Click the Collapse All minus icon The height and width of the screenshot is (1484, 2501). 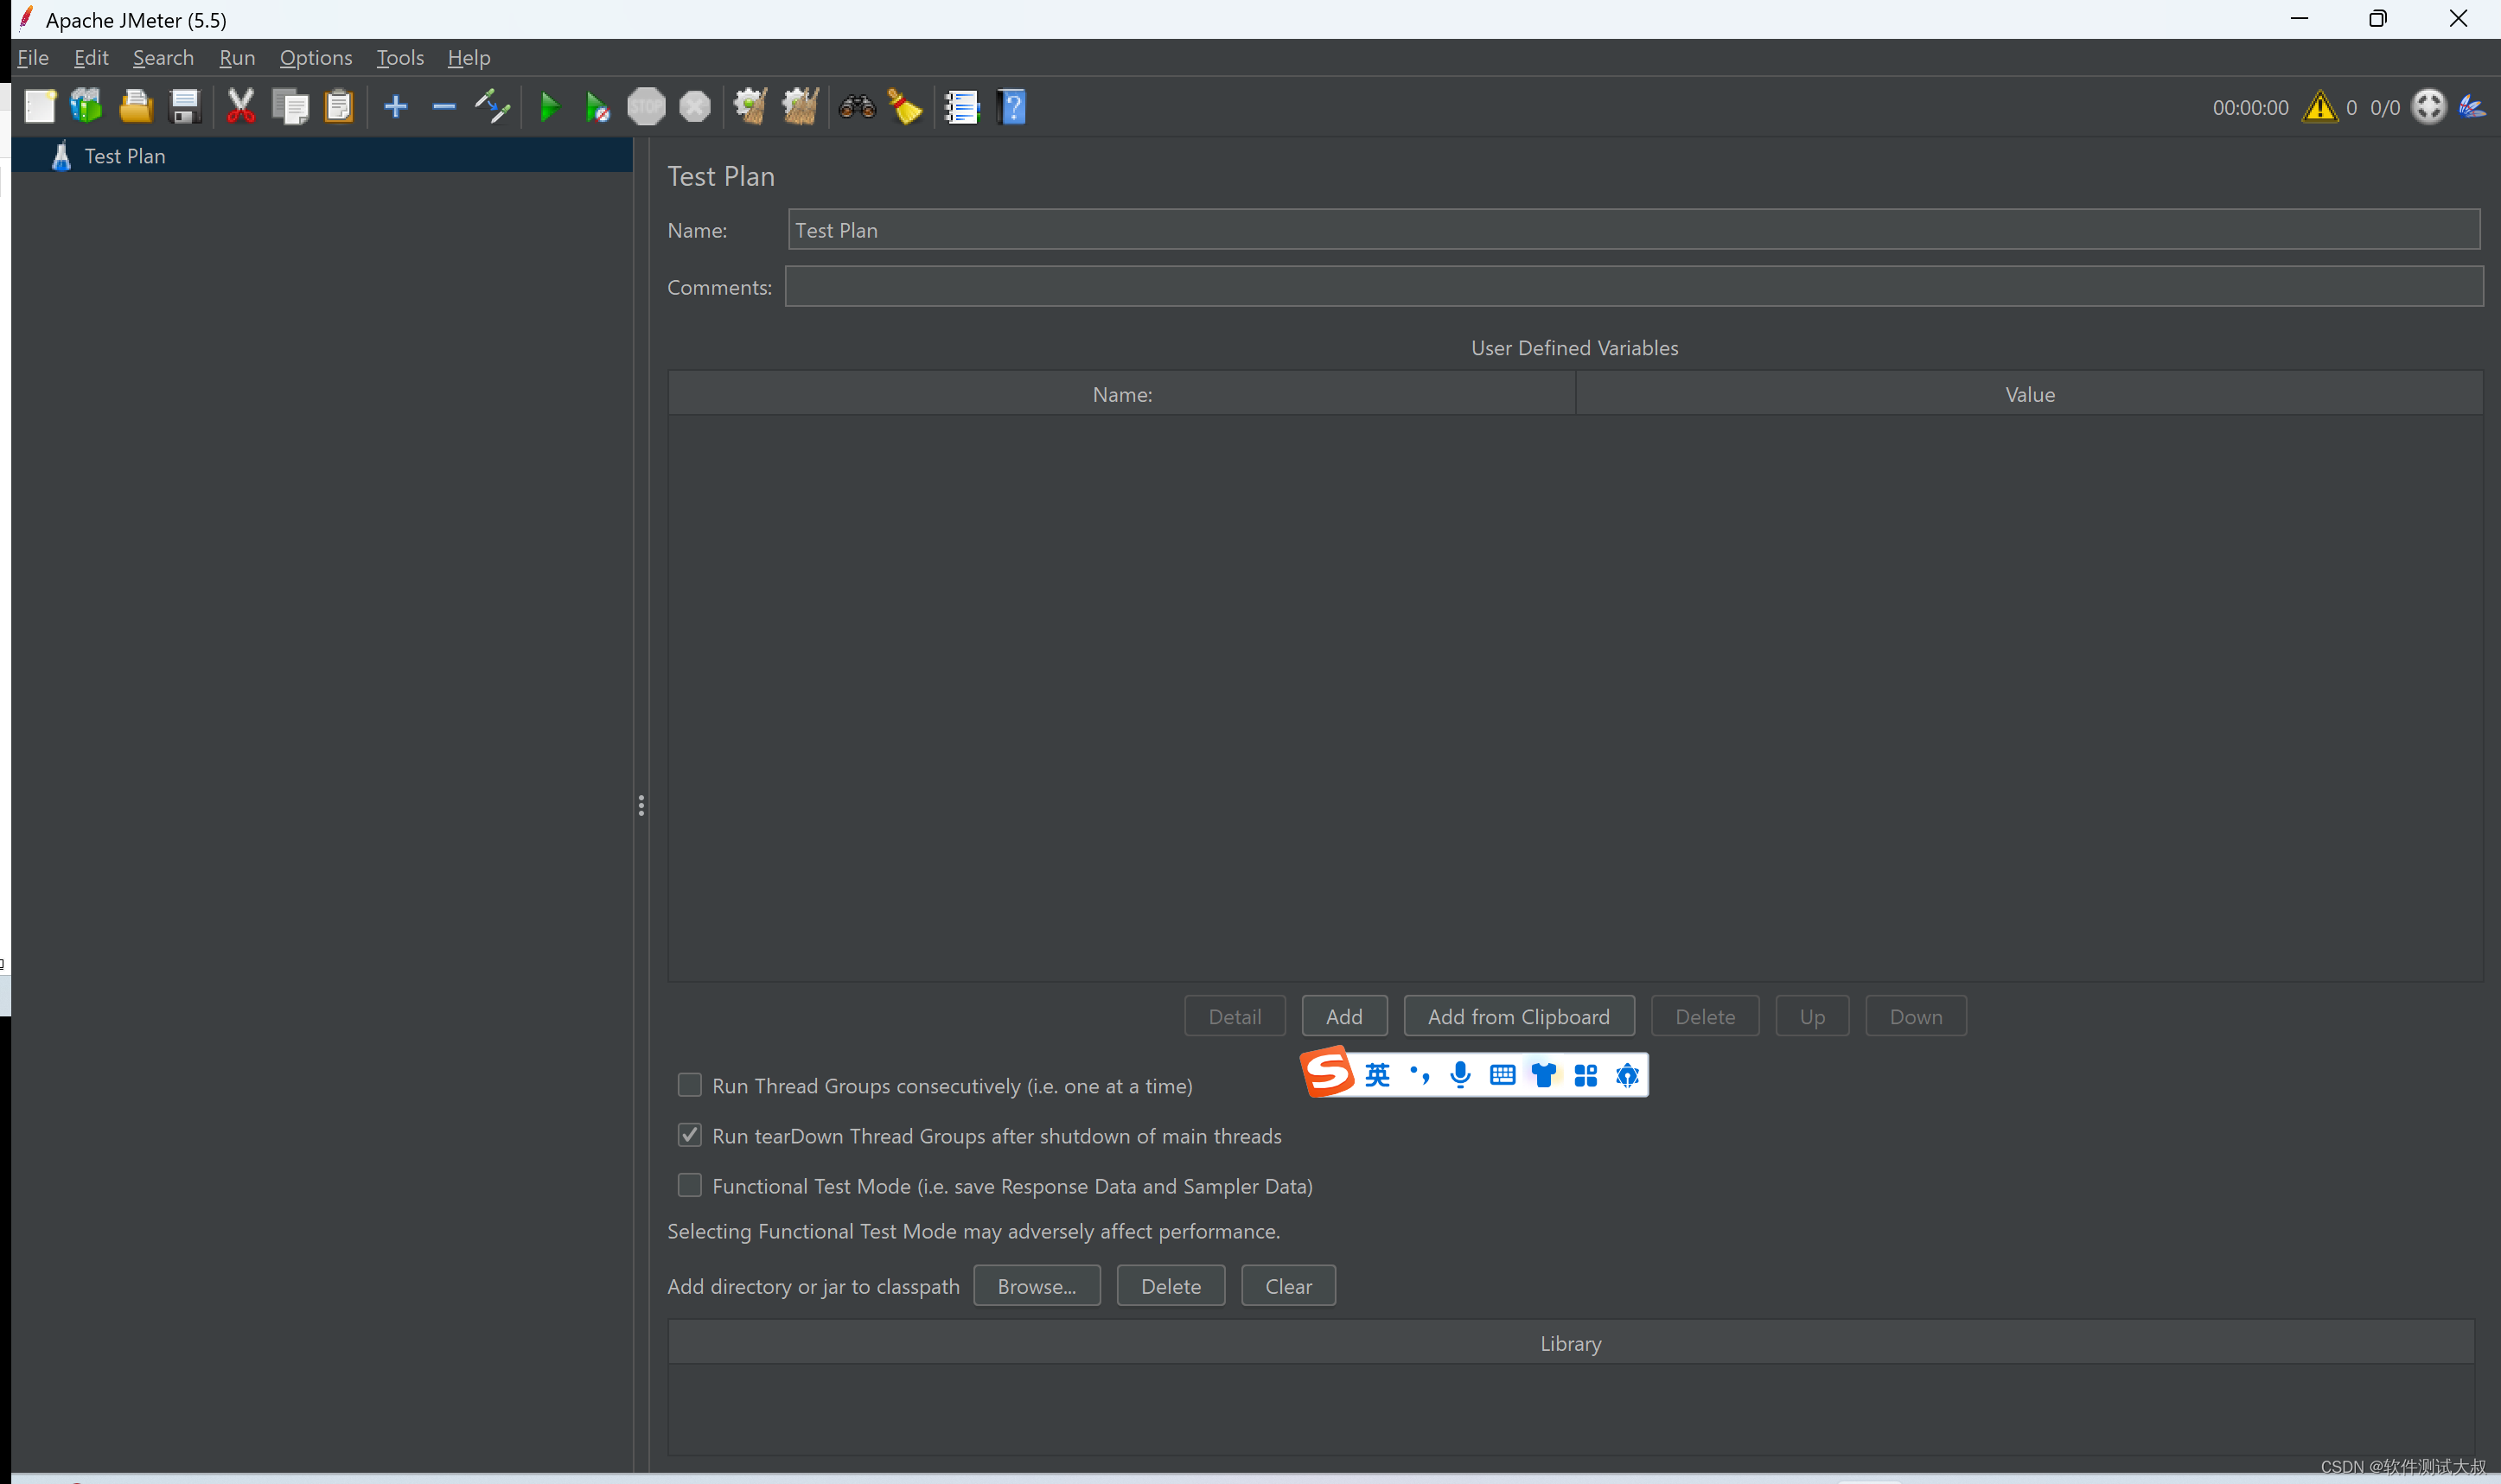(444, 106)
